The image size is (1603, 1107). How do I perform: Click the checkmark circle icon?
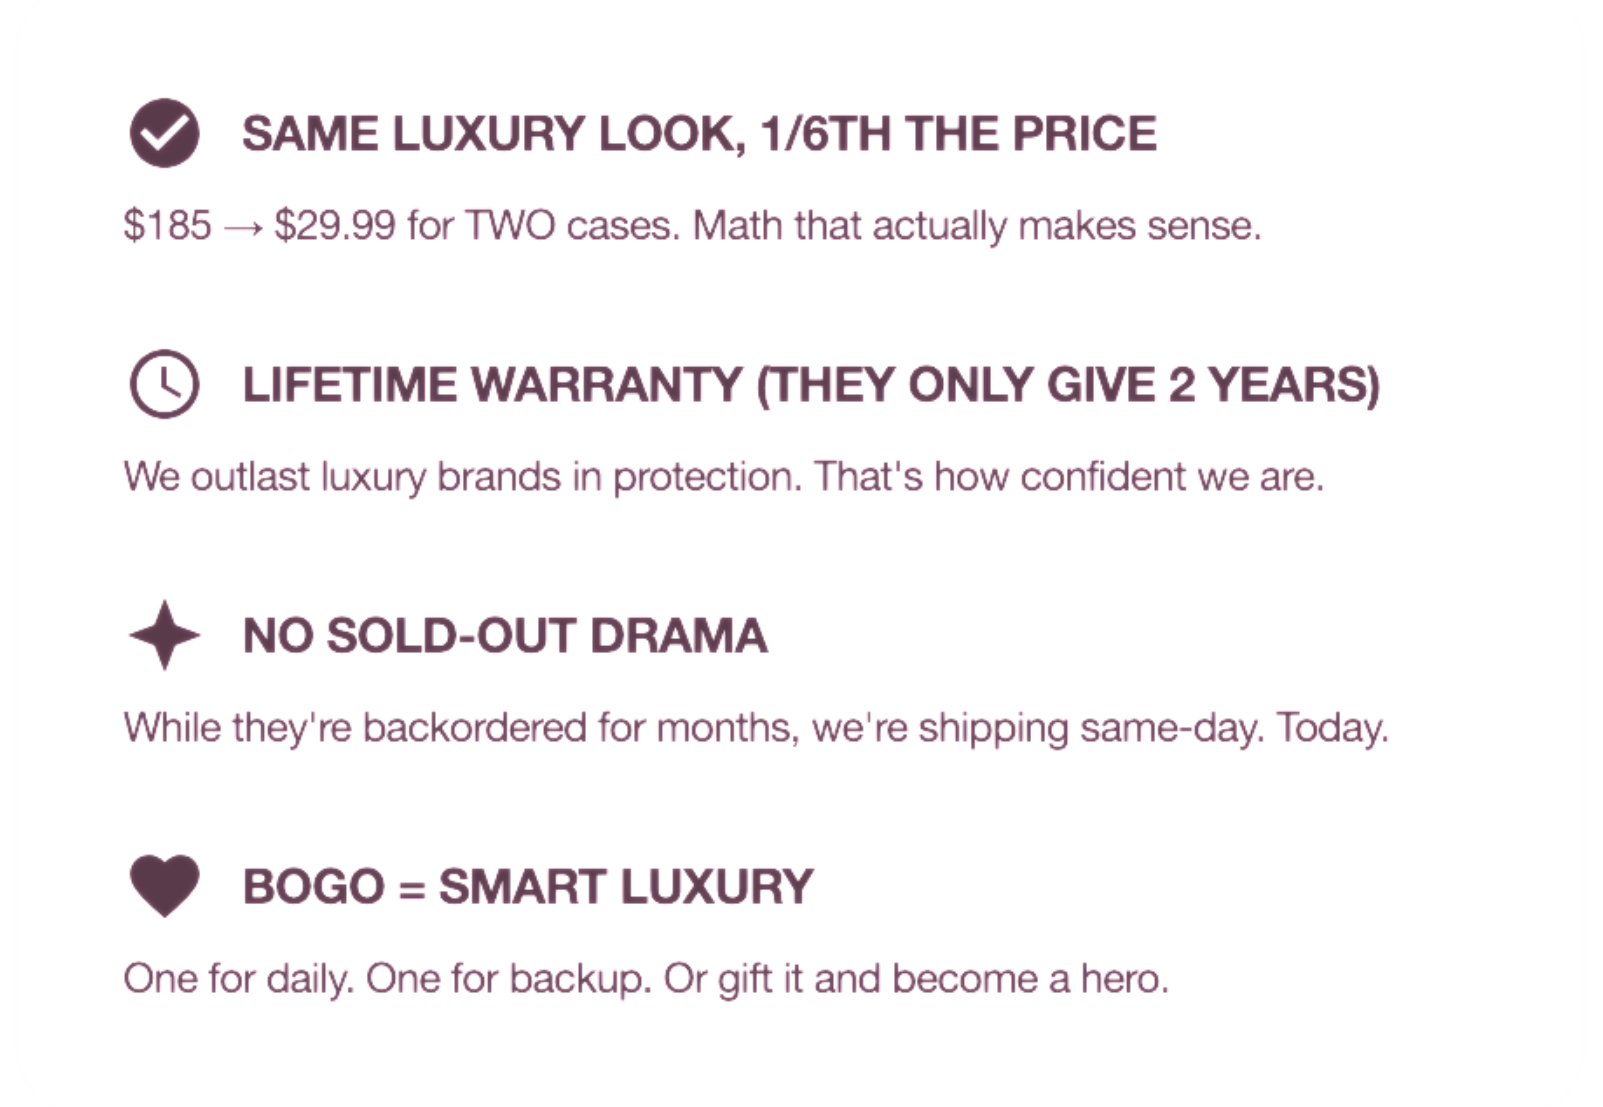click(164, 133)
